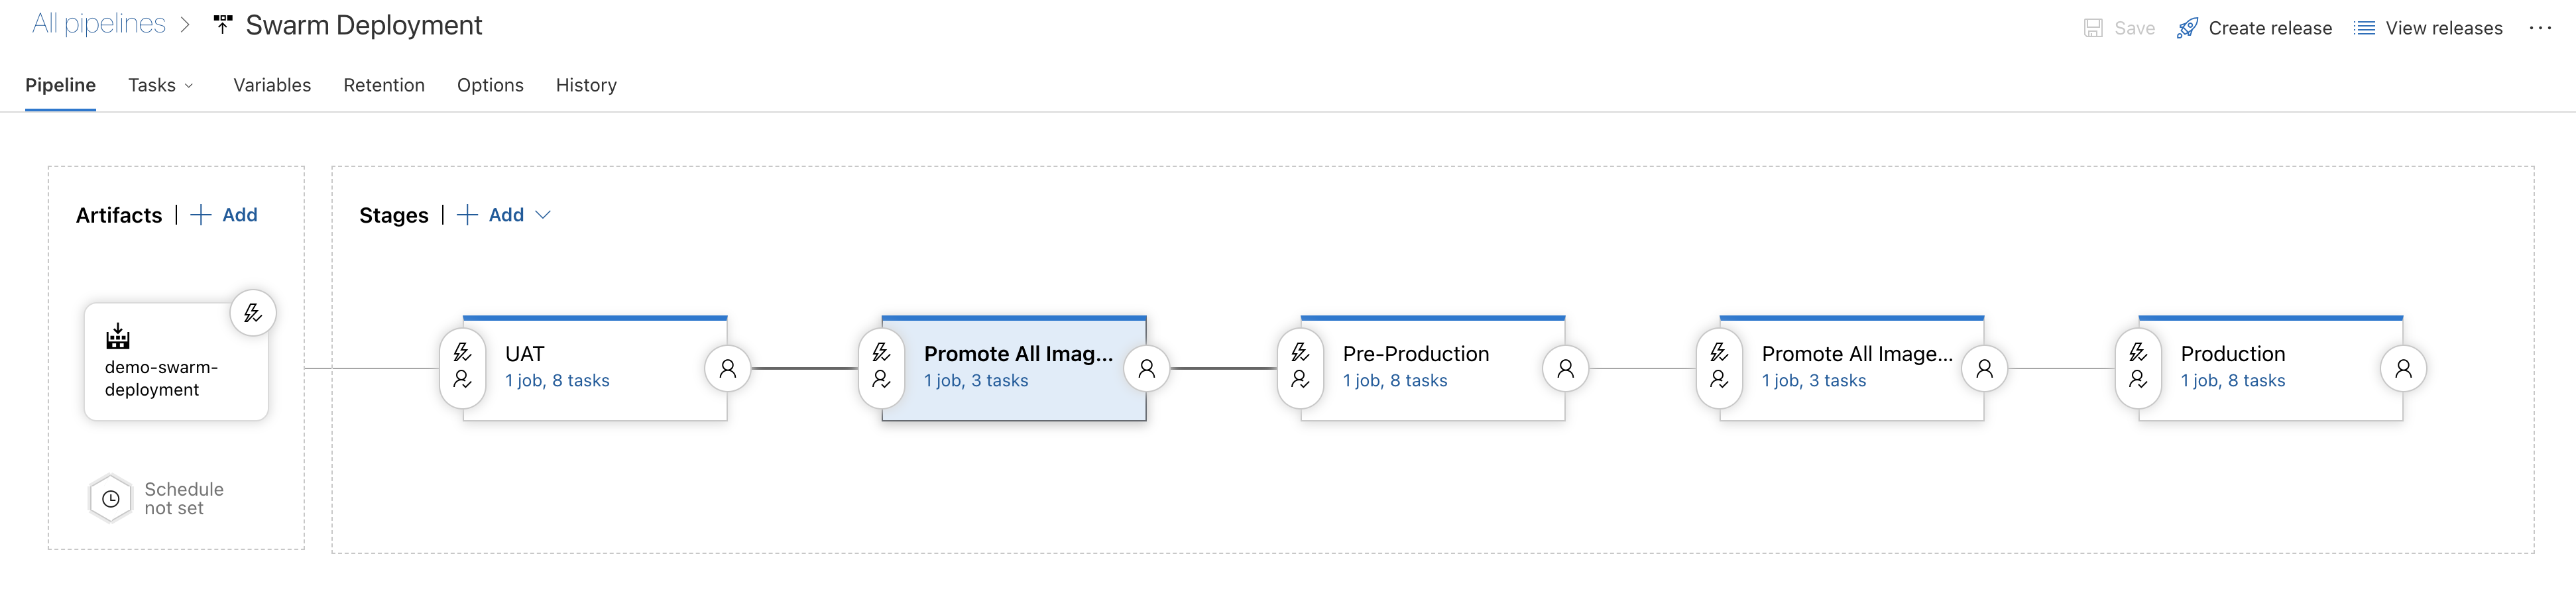Open post-deployment approvals for Production stage
This screenshot has width=2576, height=607.
click(x=2404, y=368)
